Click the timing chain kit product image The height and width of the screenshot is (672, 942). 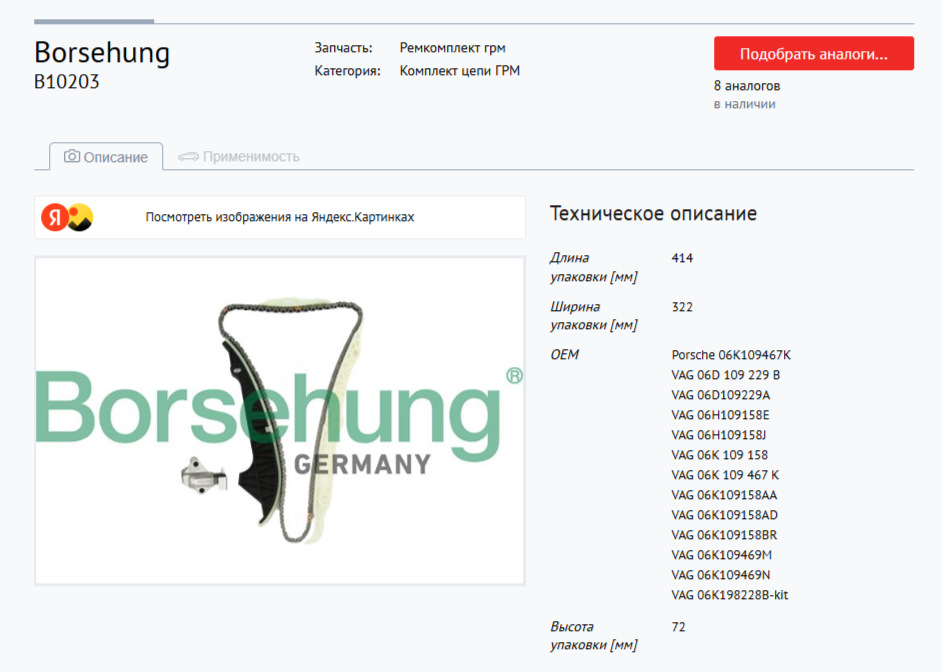tap(280, 420)
